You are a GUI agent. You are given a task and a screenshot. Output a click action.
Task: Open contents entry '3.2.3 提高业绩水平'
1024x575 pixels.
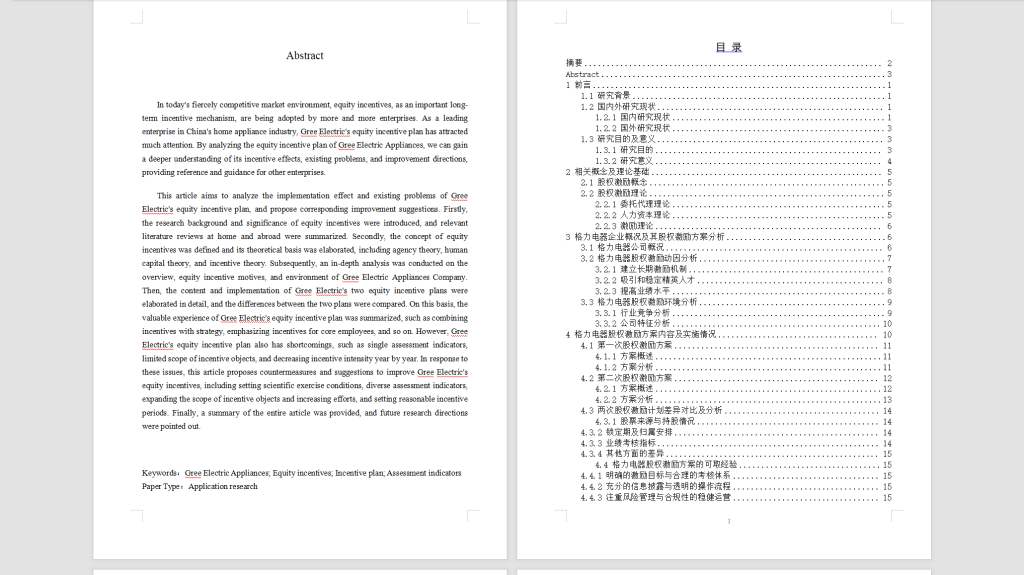click(743, 291)
